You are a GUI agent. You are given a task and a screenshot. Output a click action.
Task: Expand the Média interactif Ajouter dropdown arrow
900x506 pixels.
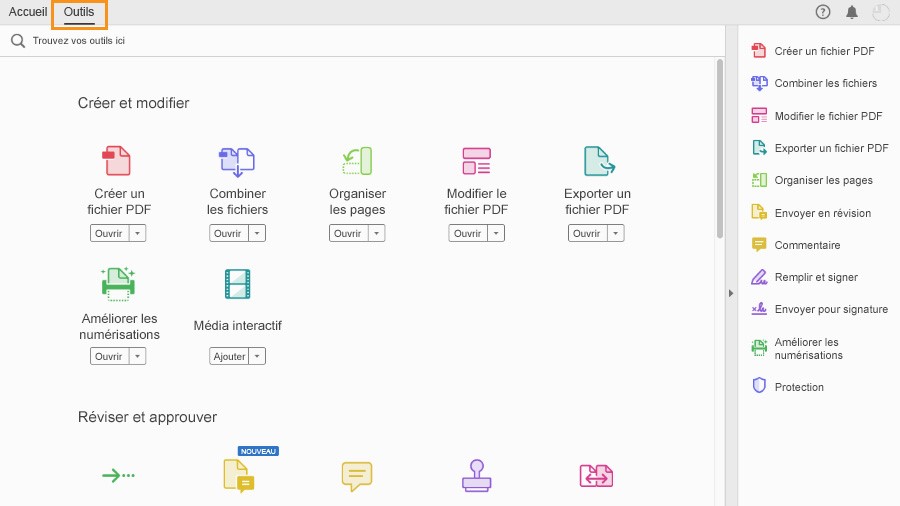(x=257, y=356)
